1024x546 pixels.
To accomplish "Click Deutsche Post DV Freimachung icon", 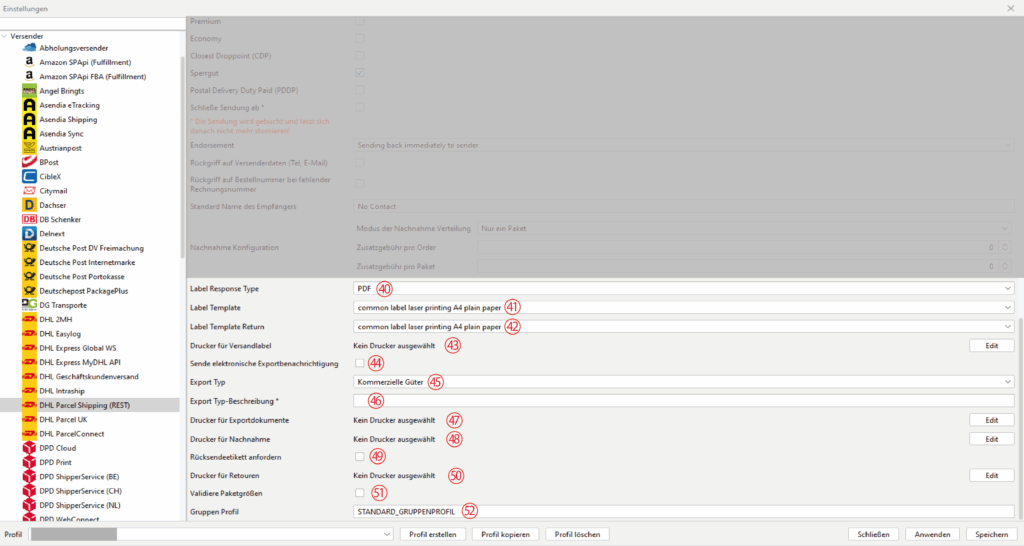I will [29, 248].
